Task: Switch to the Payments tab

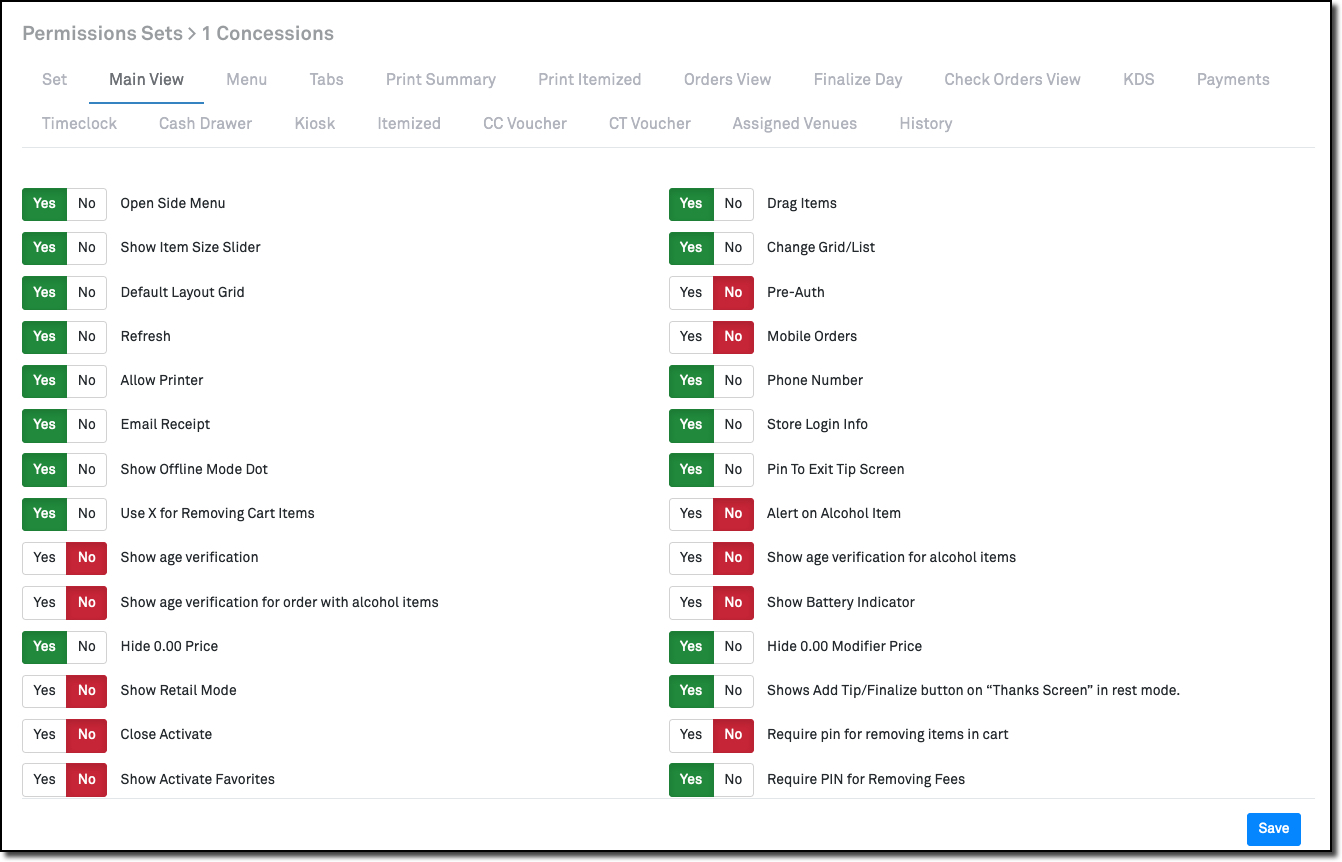Action: [1233, 79]
